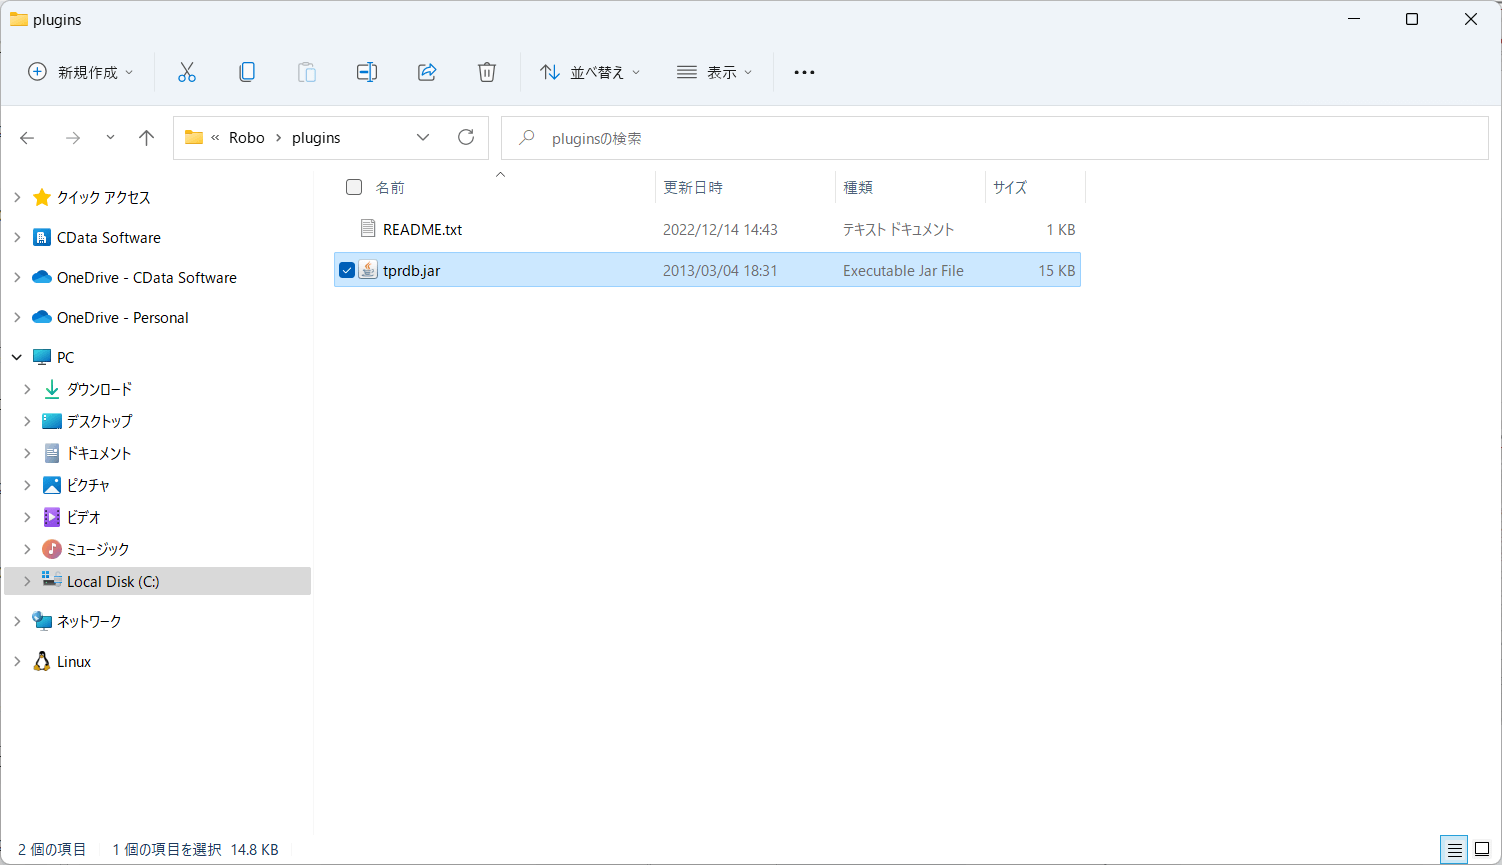Go back with the left arrow

coord(28,138)
